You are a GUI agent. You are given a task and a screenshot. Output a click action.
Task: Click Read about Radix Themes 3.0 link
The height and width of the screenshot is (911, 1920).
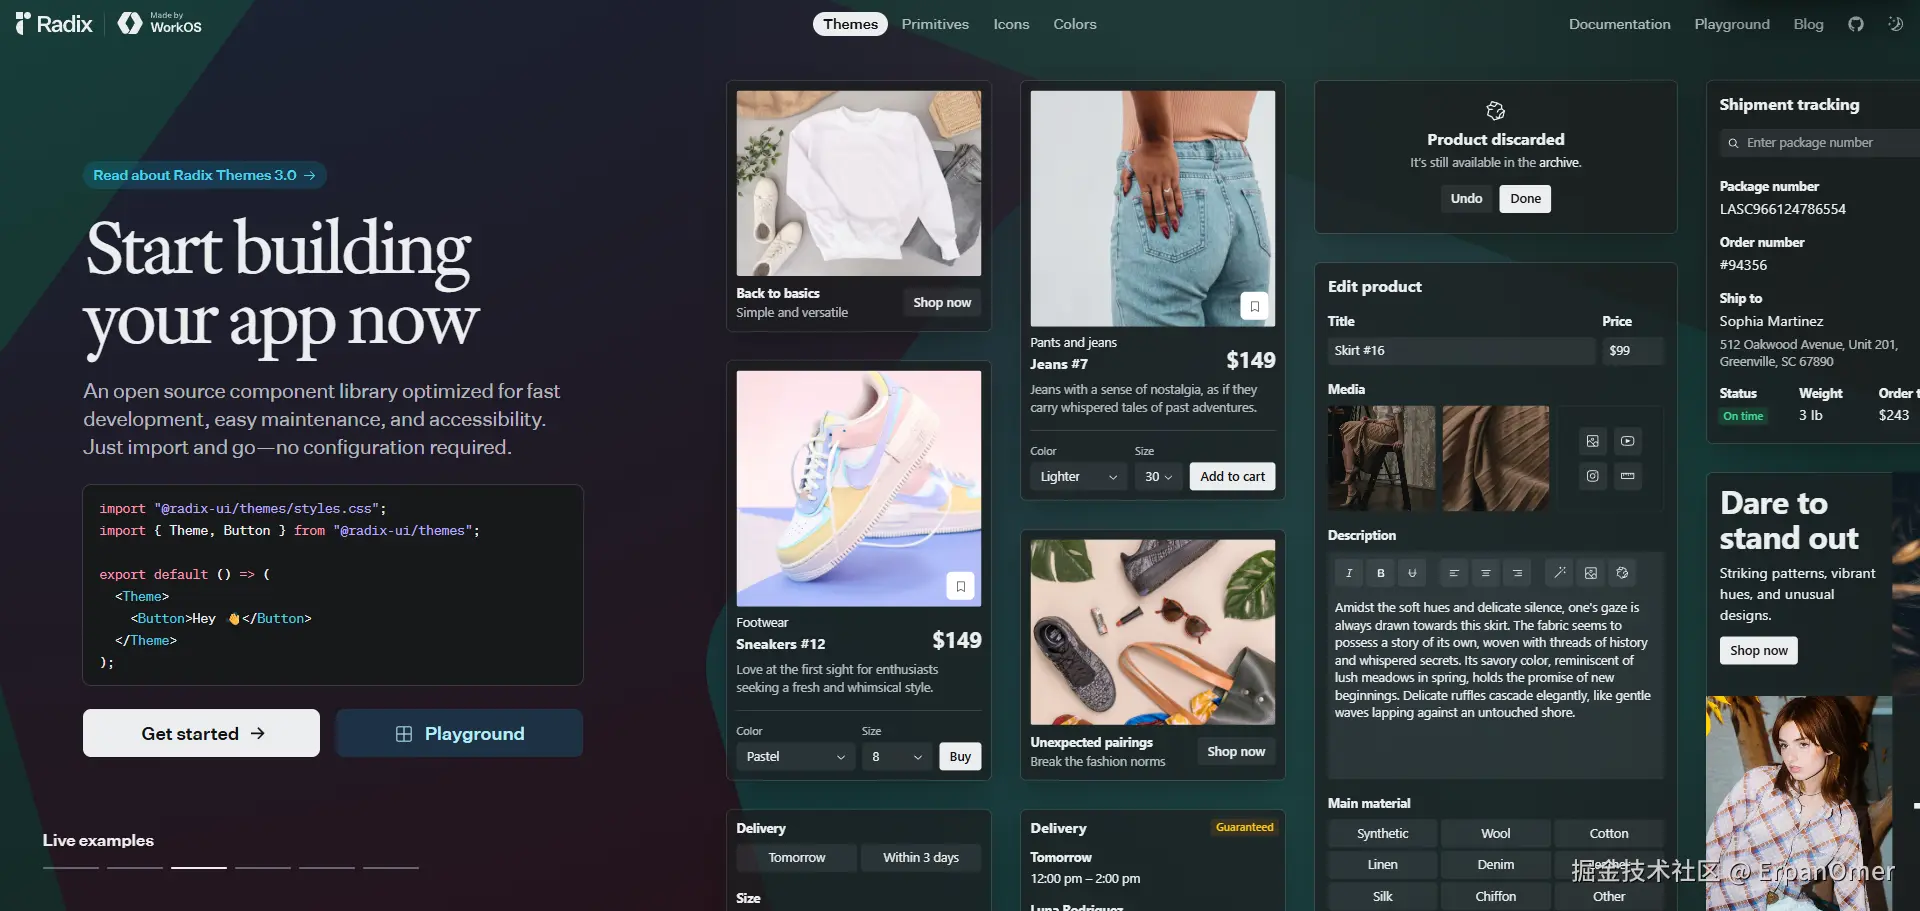205,175
